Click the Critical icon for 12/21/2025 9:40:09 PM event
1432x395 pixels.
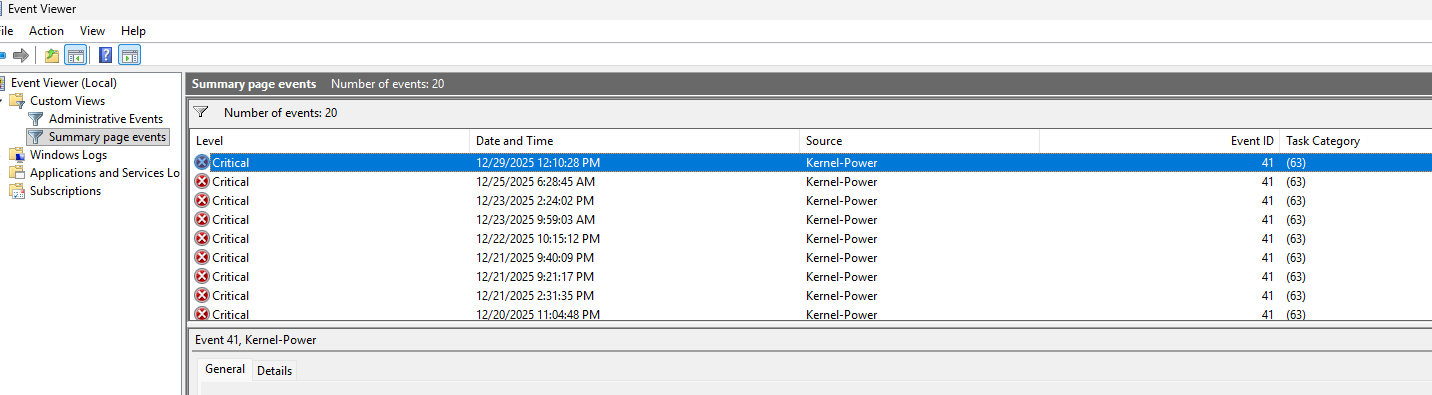click(202, 257)
